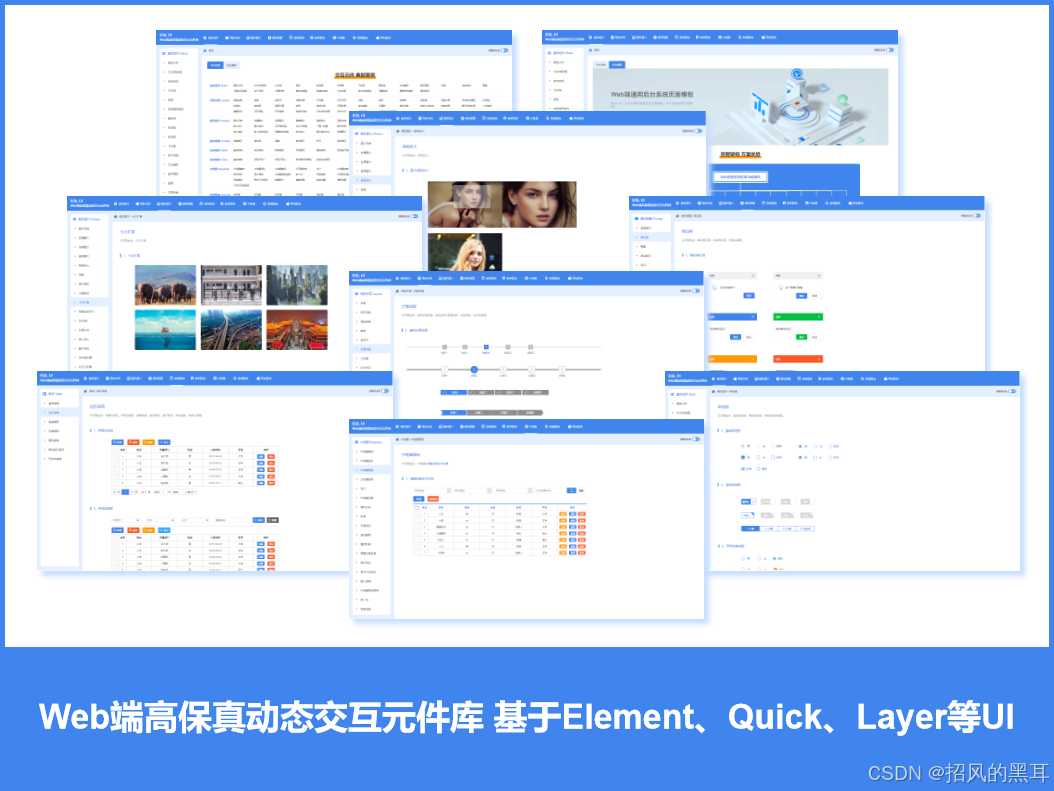Viewport: 1054px width, 791px height.
Task: Open the second dropdown above the second table
Action: [x=161, y=520]
